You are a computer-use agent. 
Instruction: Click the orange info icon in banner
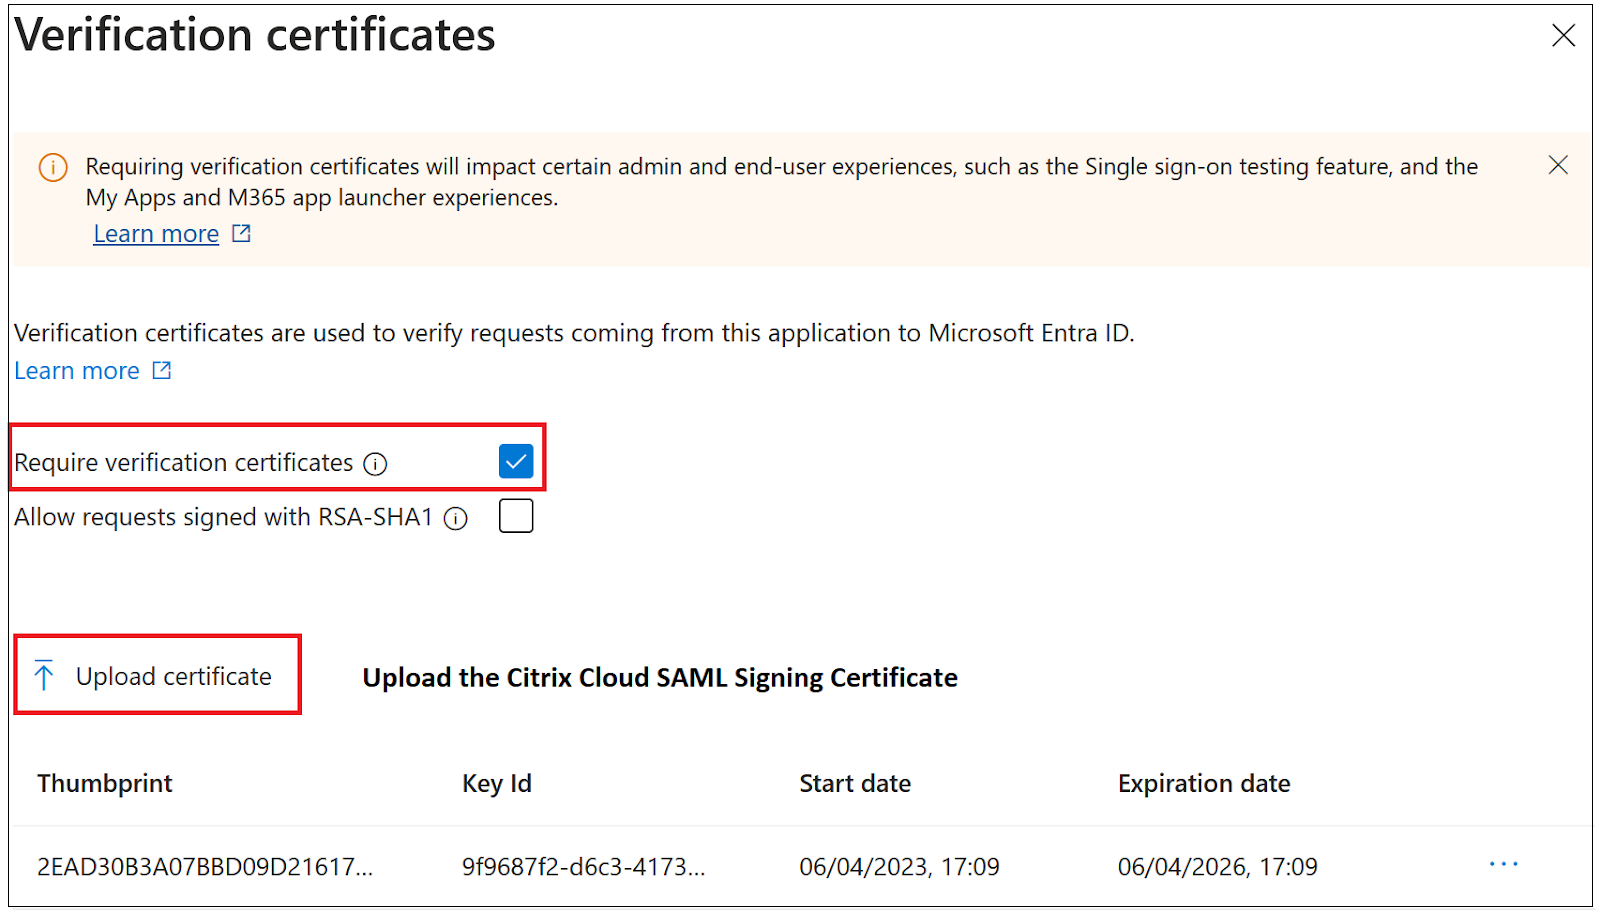(x=53, y=167)
